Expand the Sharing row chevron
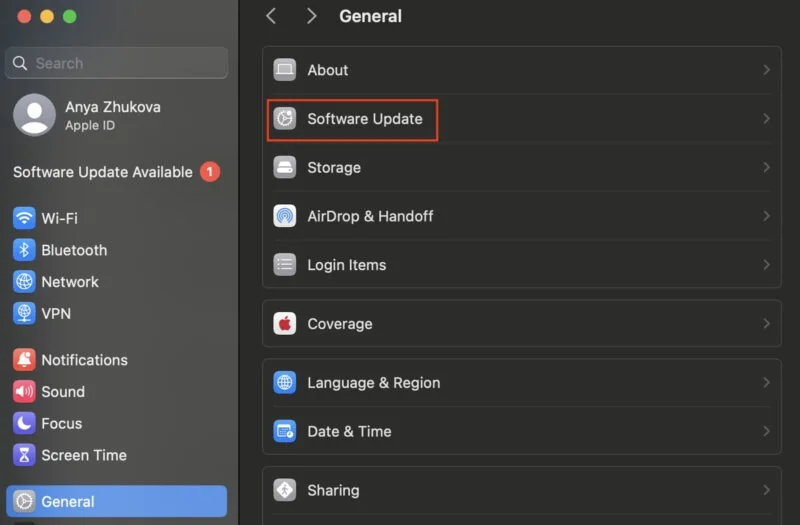 point(766,490)
